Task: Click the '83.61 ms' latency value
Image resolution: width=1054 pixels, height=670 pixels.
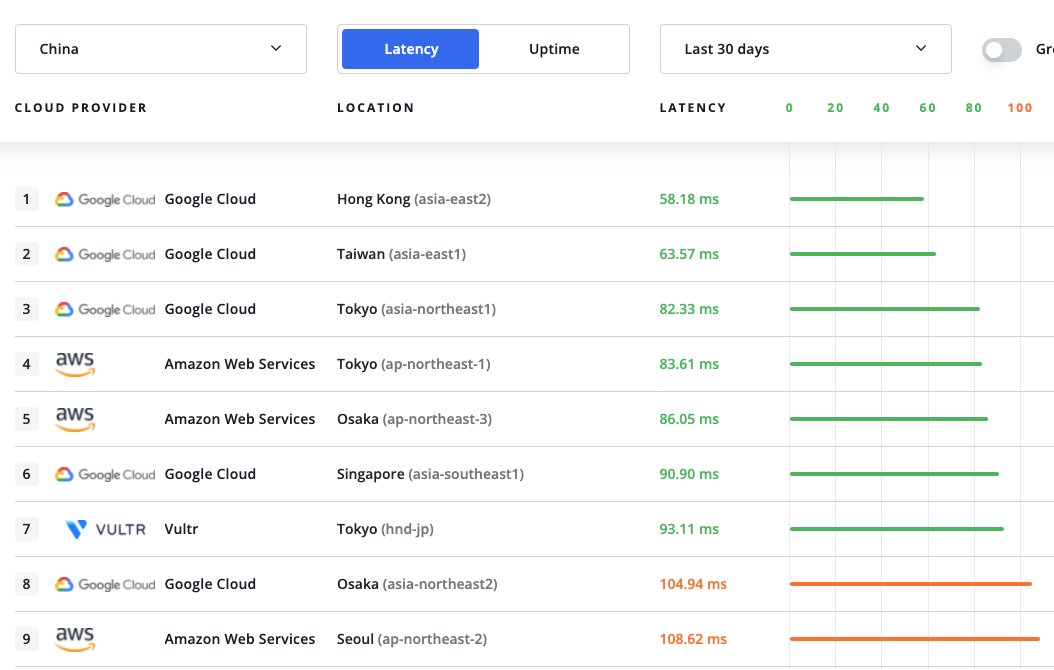Action: coord(689,364)
